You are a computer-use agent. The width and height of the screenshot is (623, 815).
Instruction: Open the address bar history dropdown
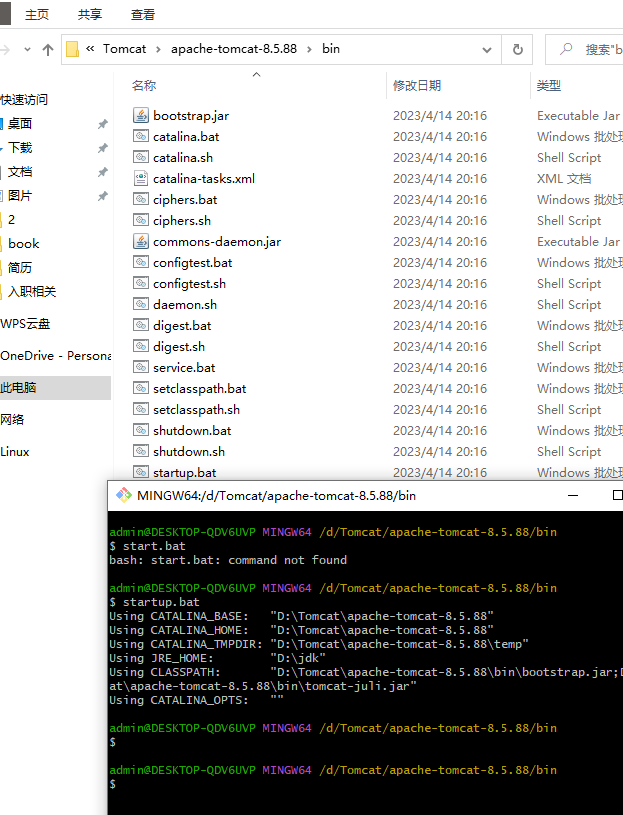coord(487,50)
